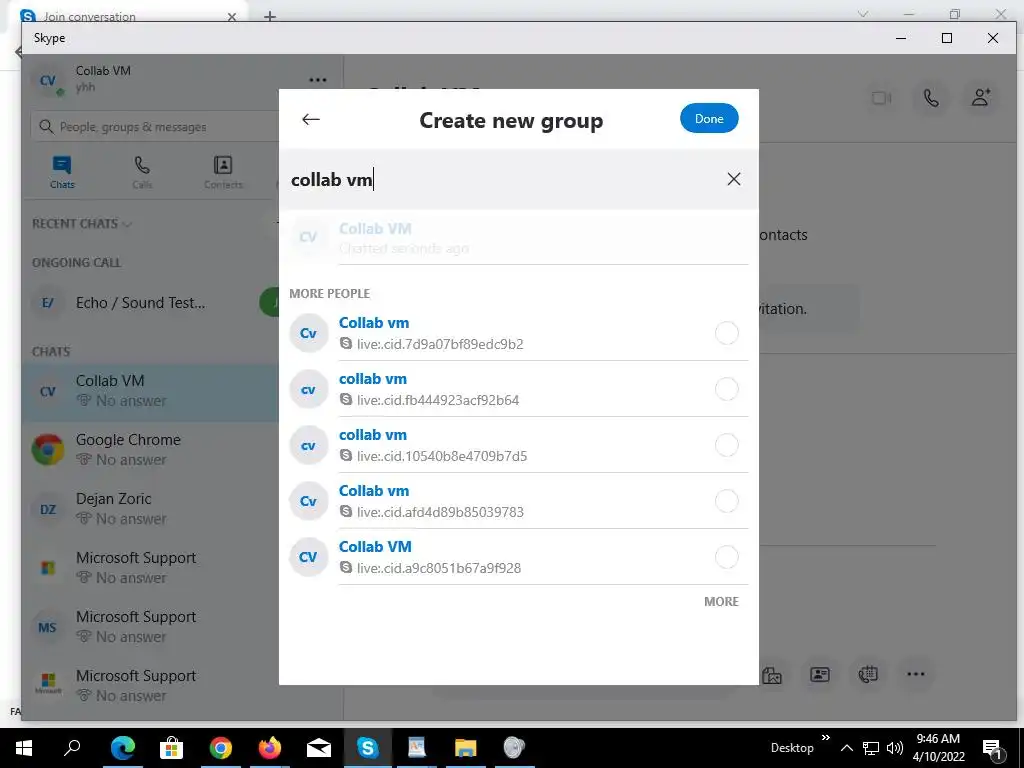Click the add people to group icon
This screenshot has width=1024, height=768.
981,98
